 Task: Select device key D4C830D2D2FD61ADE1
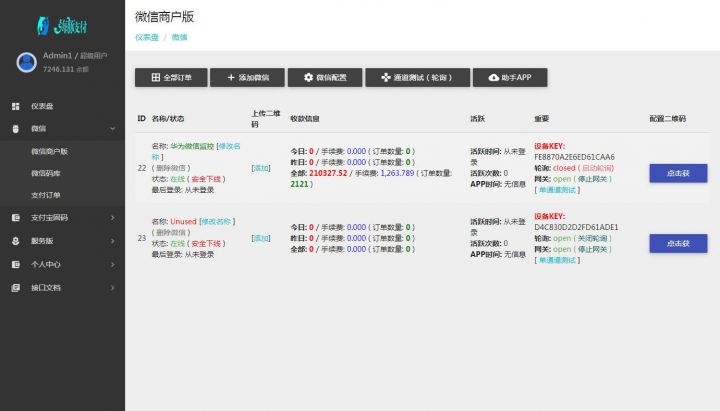tap(576, 227)
